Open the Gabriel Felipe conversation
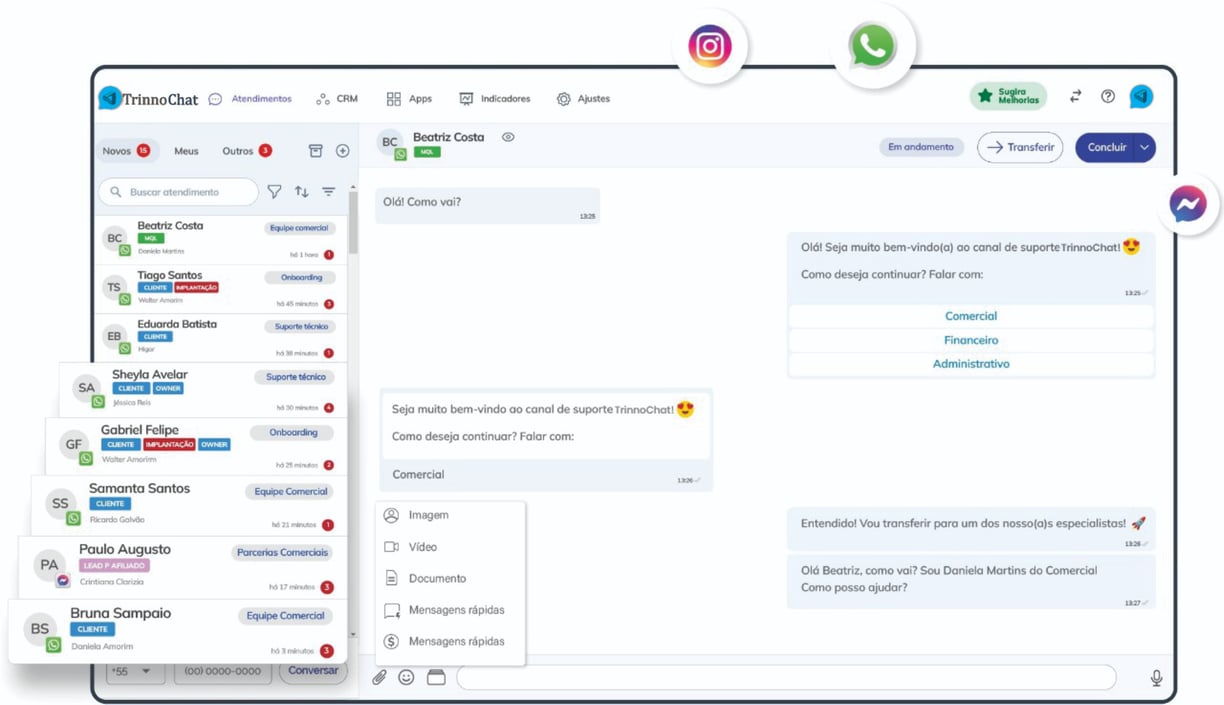The width and height of the screenshot is (1224, 705). pyautogui.click(x=196, y=447)
